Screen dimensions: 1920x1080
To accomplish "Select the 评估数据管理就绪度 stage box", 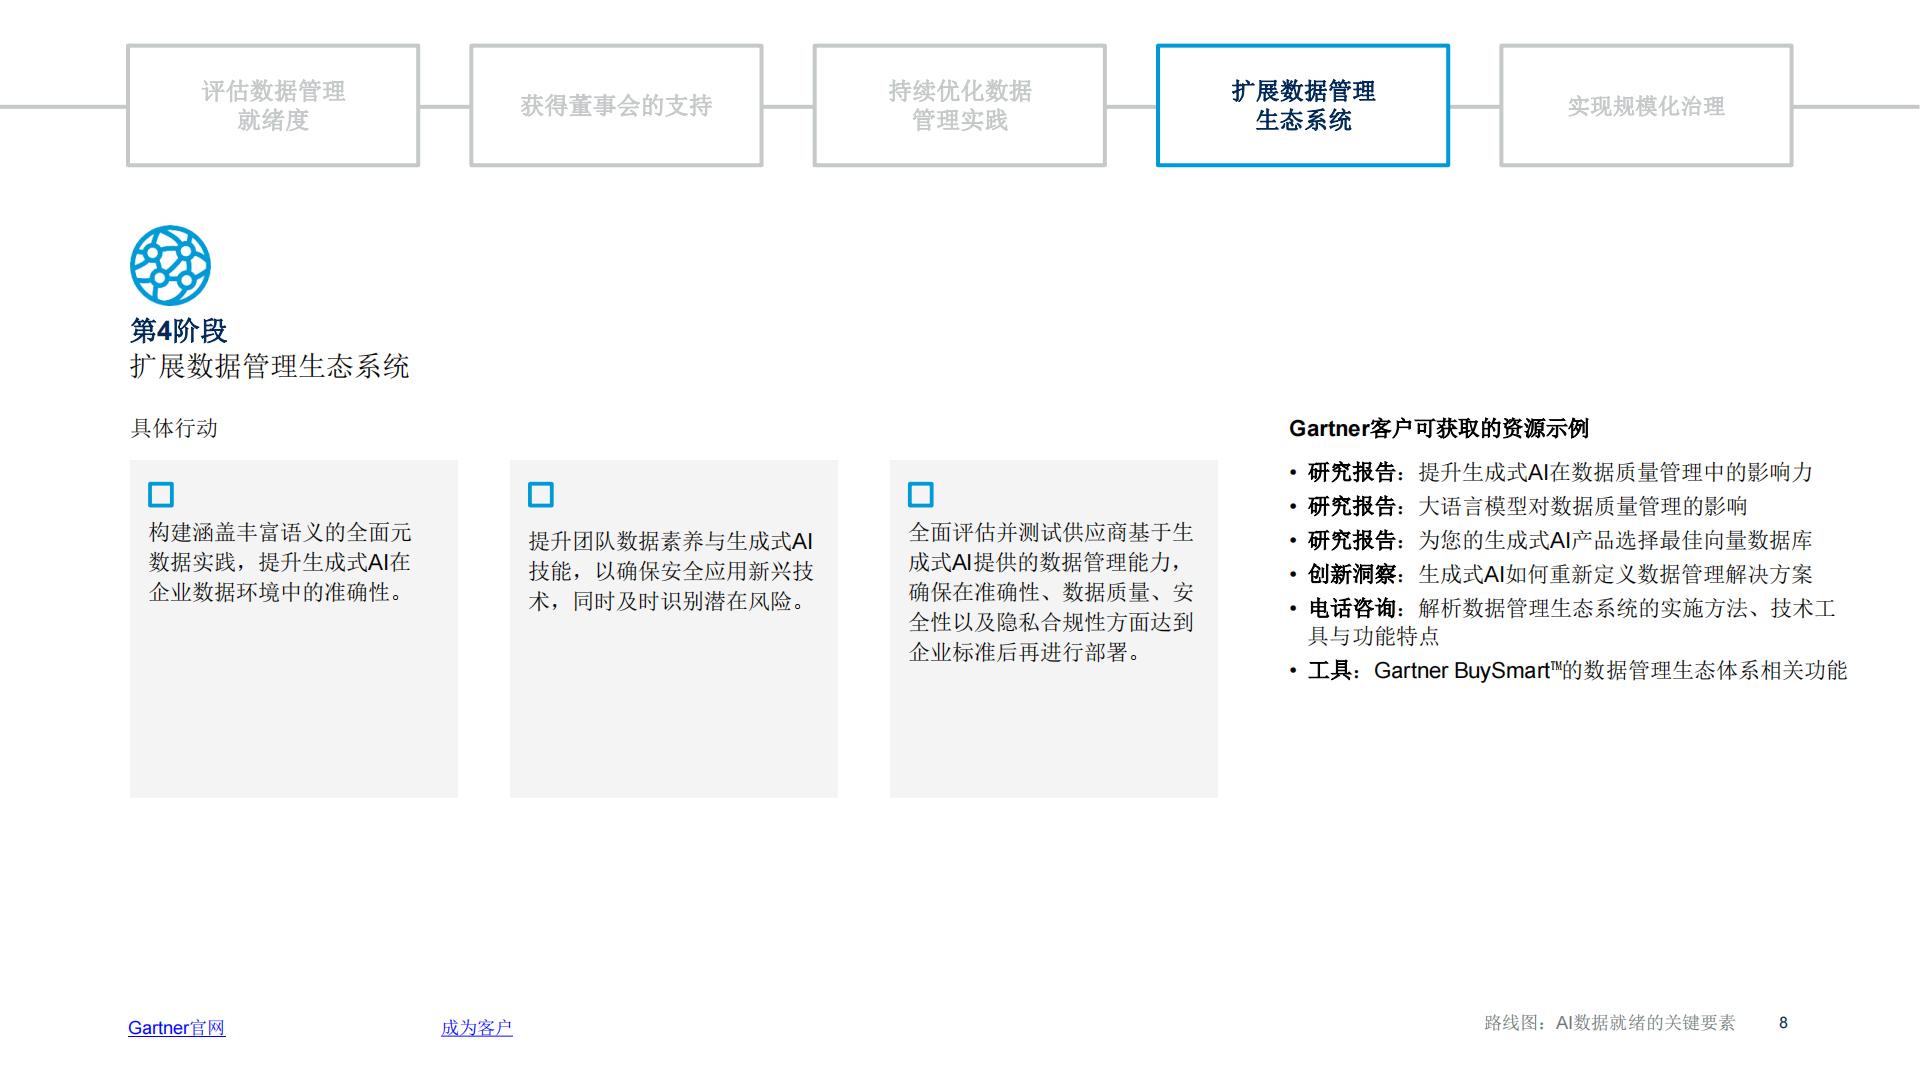I will coord(273,105).
